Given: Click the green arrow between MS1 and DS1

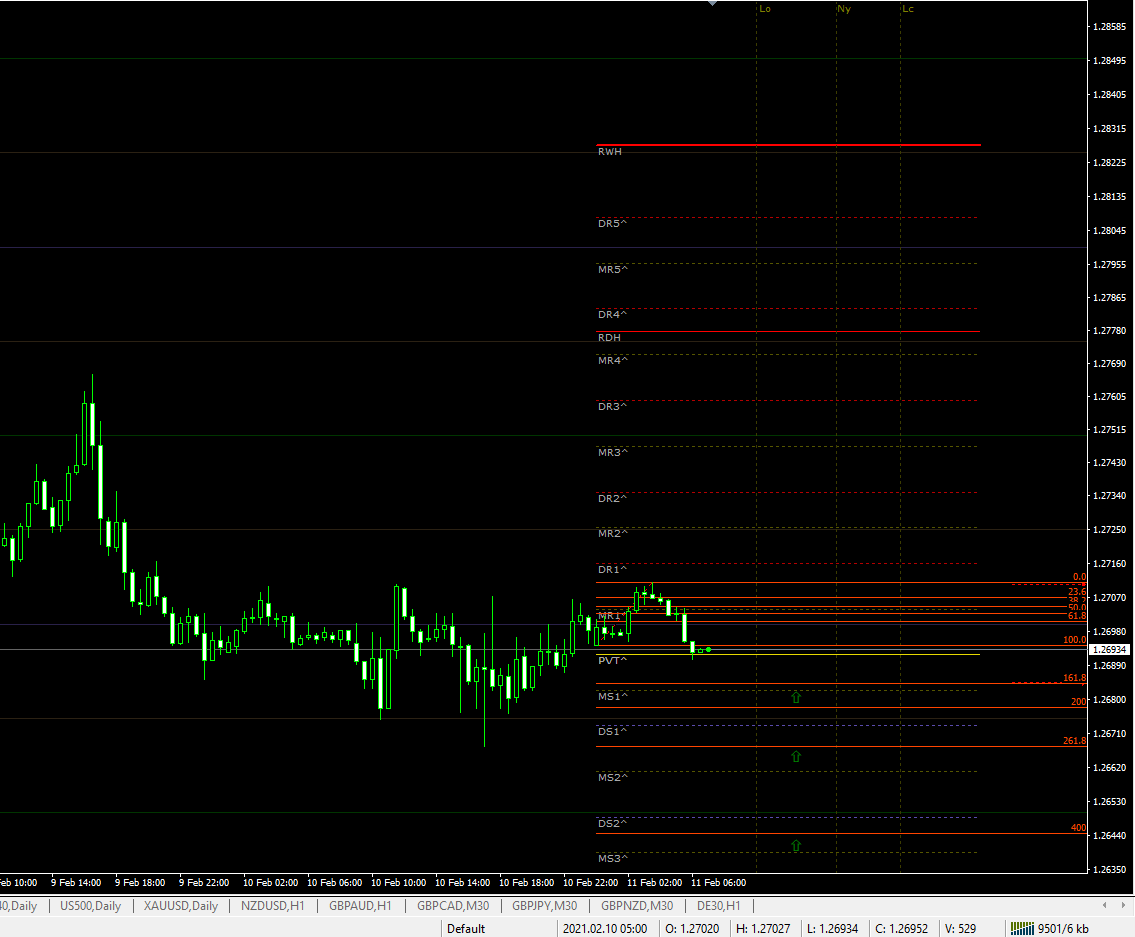Looking at the screenshot, I should tap(796, 757).
